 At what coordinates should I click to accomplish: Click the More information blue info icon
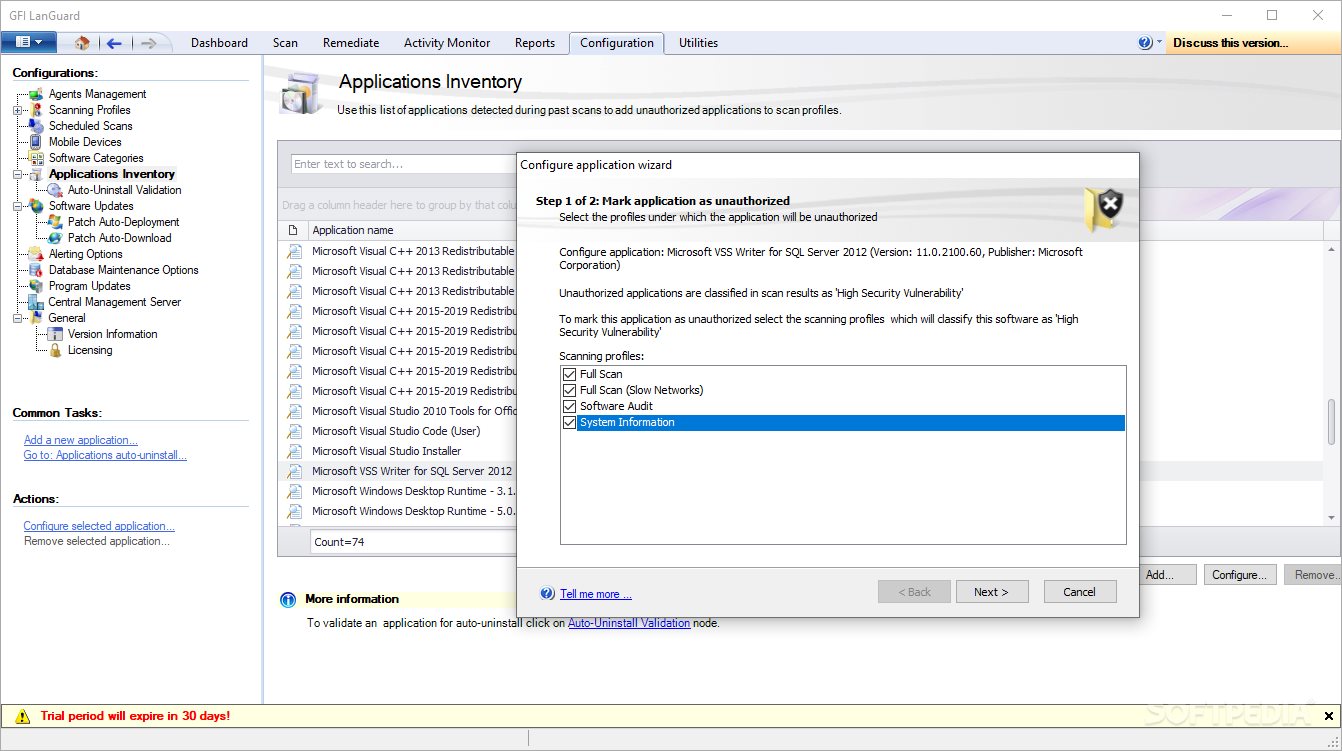[x=288, y=600]
